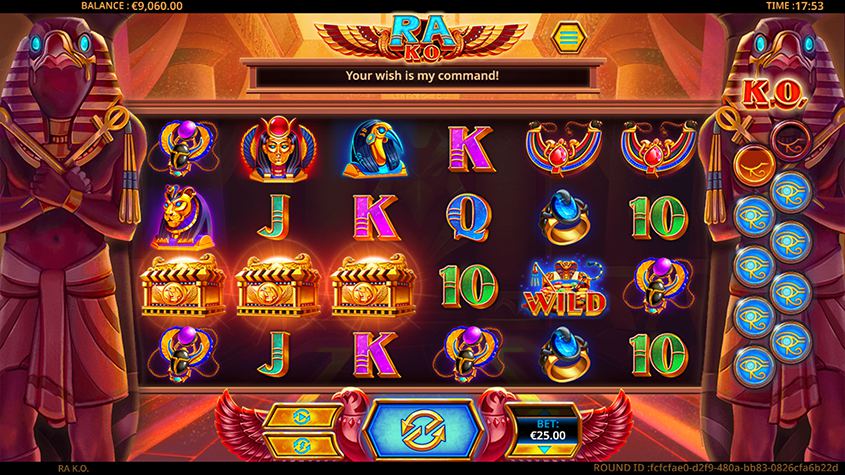Spin the reels with the blue button
The image size is (845, 475).
coord(422,430)
